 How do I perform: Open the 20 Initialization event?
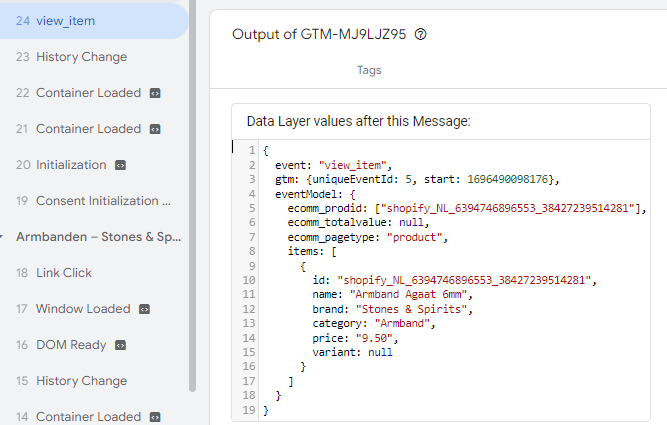click(94, 165)
